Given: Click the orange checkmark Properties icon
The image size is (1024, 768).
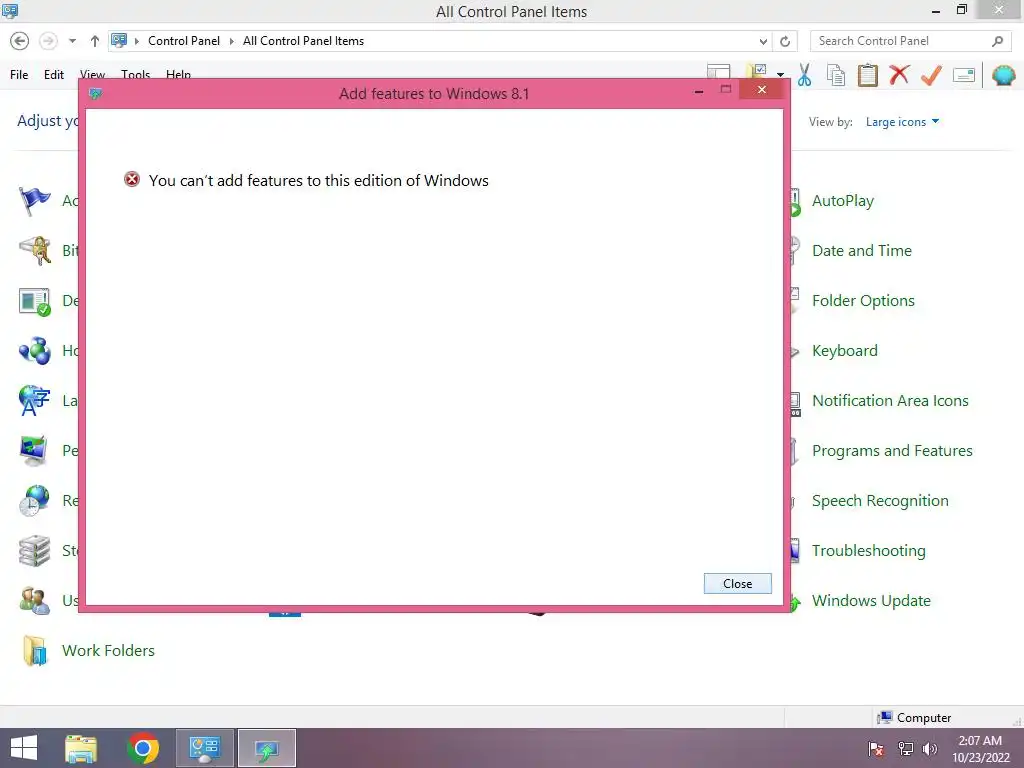Looking at the screenshot, I should coord(931,75).
